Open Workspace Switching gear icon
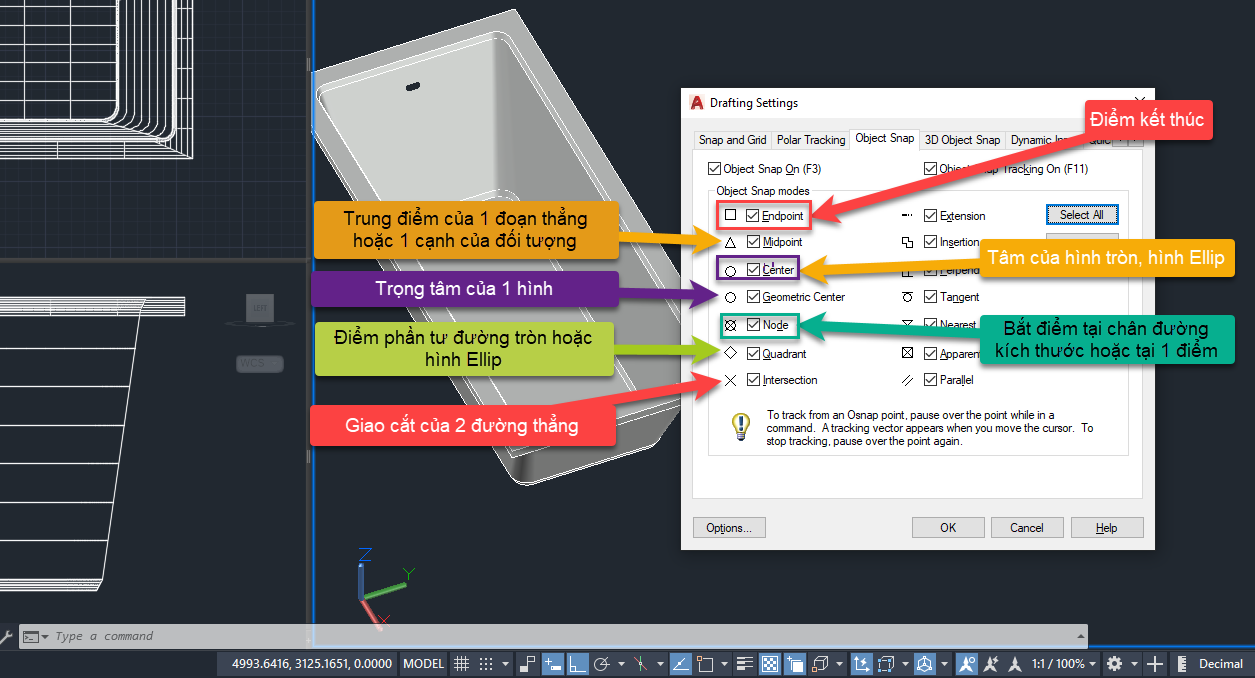 pos(1114,663)
